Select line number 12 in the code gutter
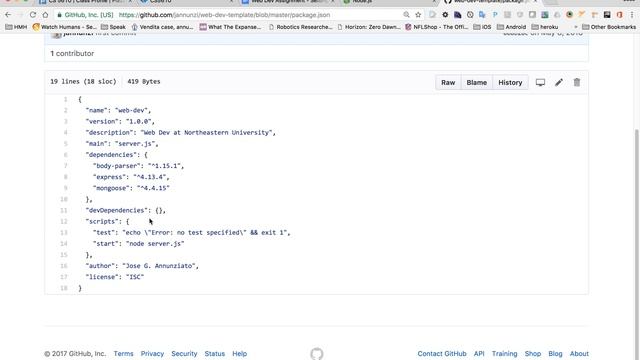The height and width of the screenshot is (360, 640). (64, 221)
